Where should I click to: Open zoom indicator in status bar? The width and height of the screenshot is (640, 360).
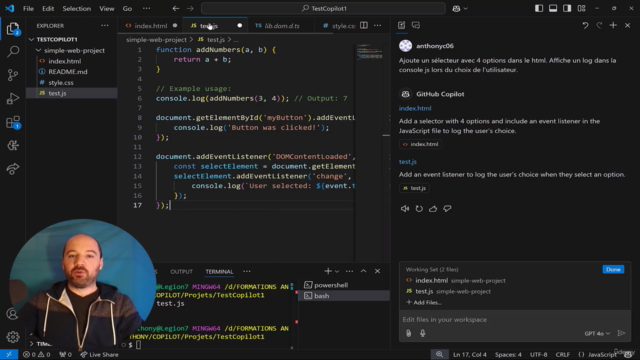(x=439, y=354)
